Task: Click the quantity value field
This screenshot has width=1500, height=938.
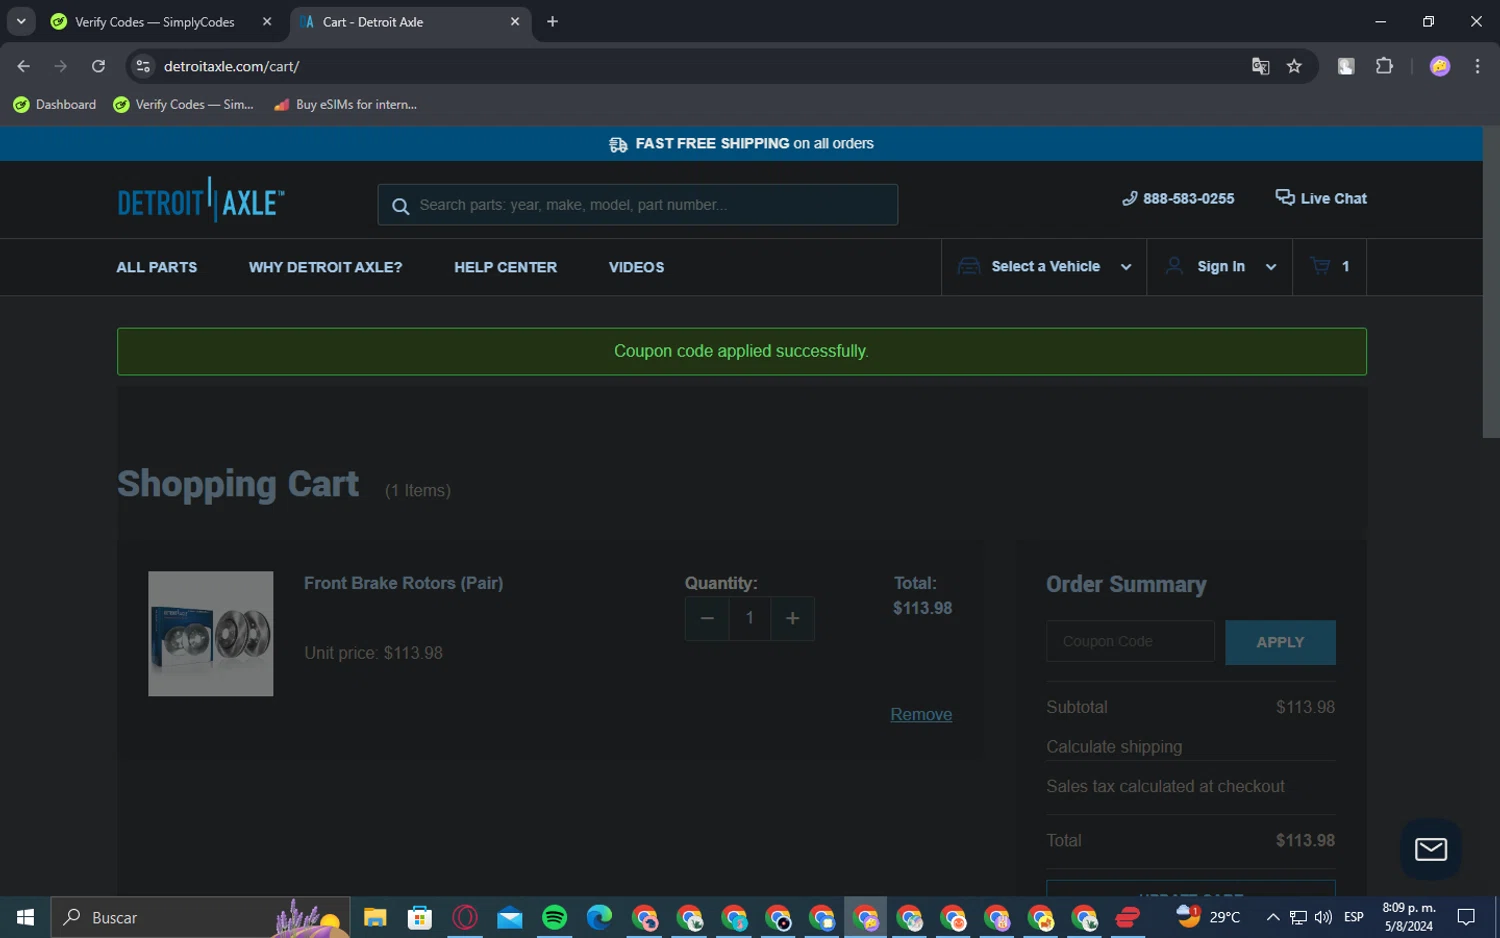Action: pyautogui.click(x=749, y=618)
